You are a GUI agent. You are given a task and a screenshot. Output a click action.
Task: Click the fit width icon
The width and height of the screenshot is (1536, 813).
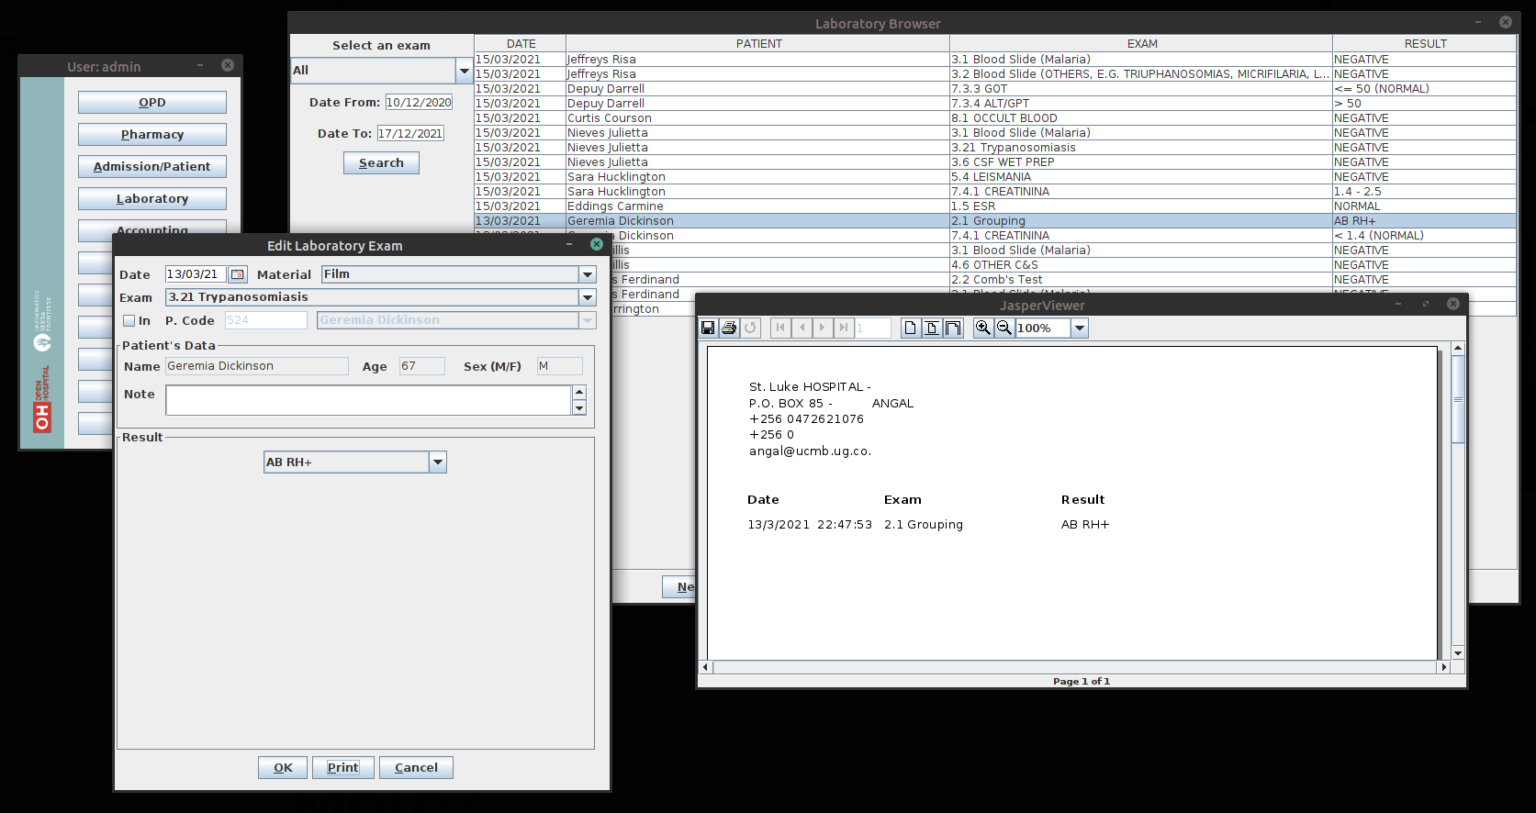[x=952, y=328]
